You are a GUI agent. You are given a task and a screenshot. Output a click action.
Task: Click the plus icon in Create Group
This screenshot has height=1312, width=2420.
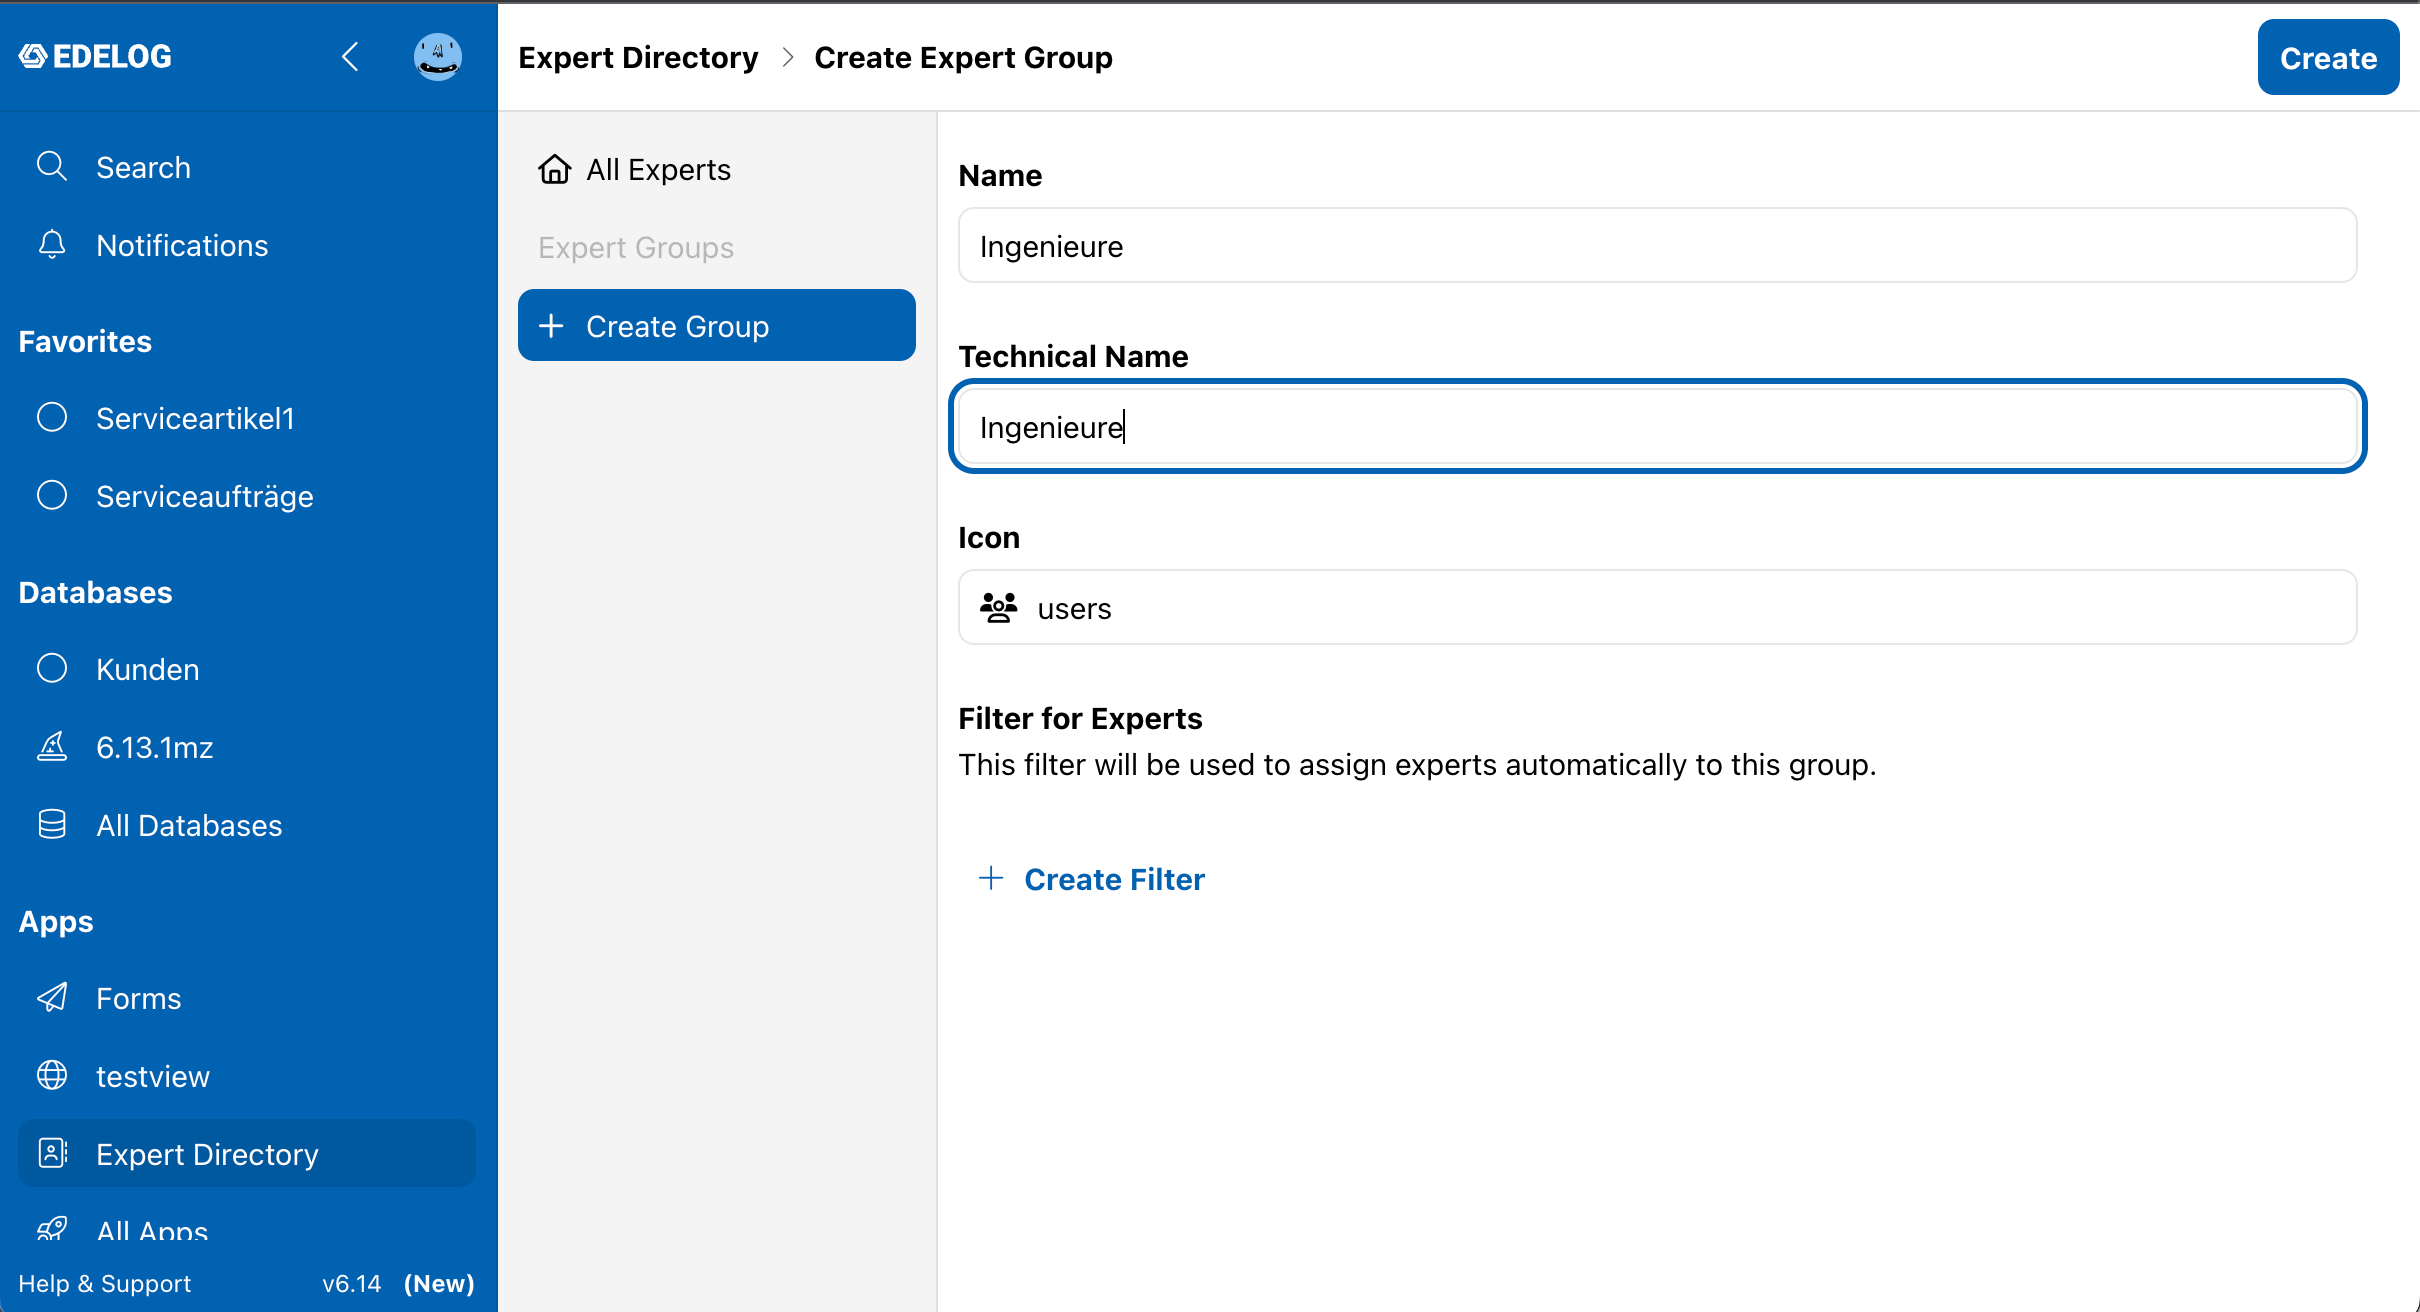click(551, 326)
